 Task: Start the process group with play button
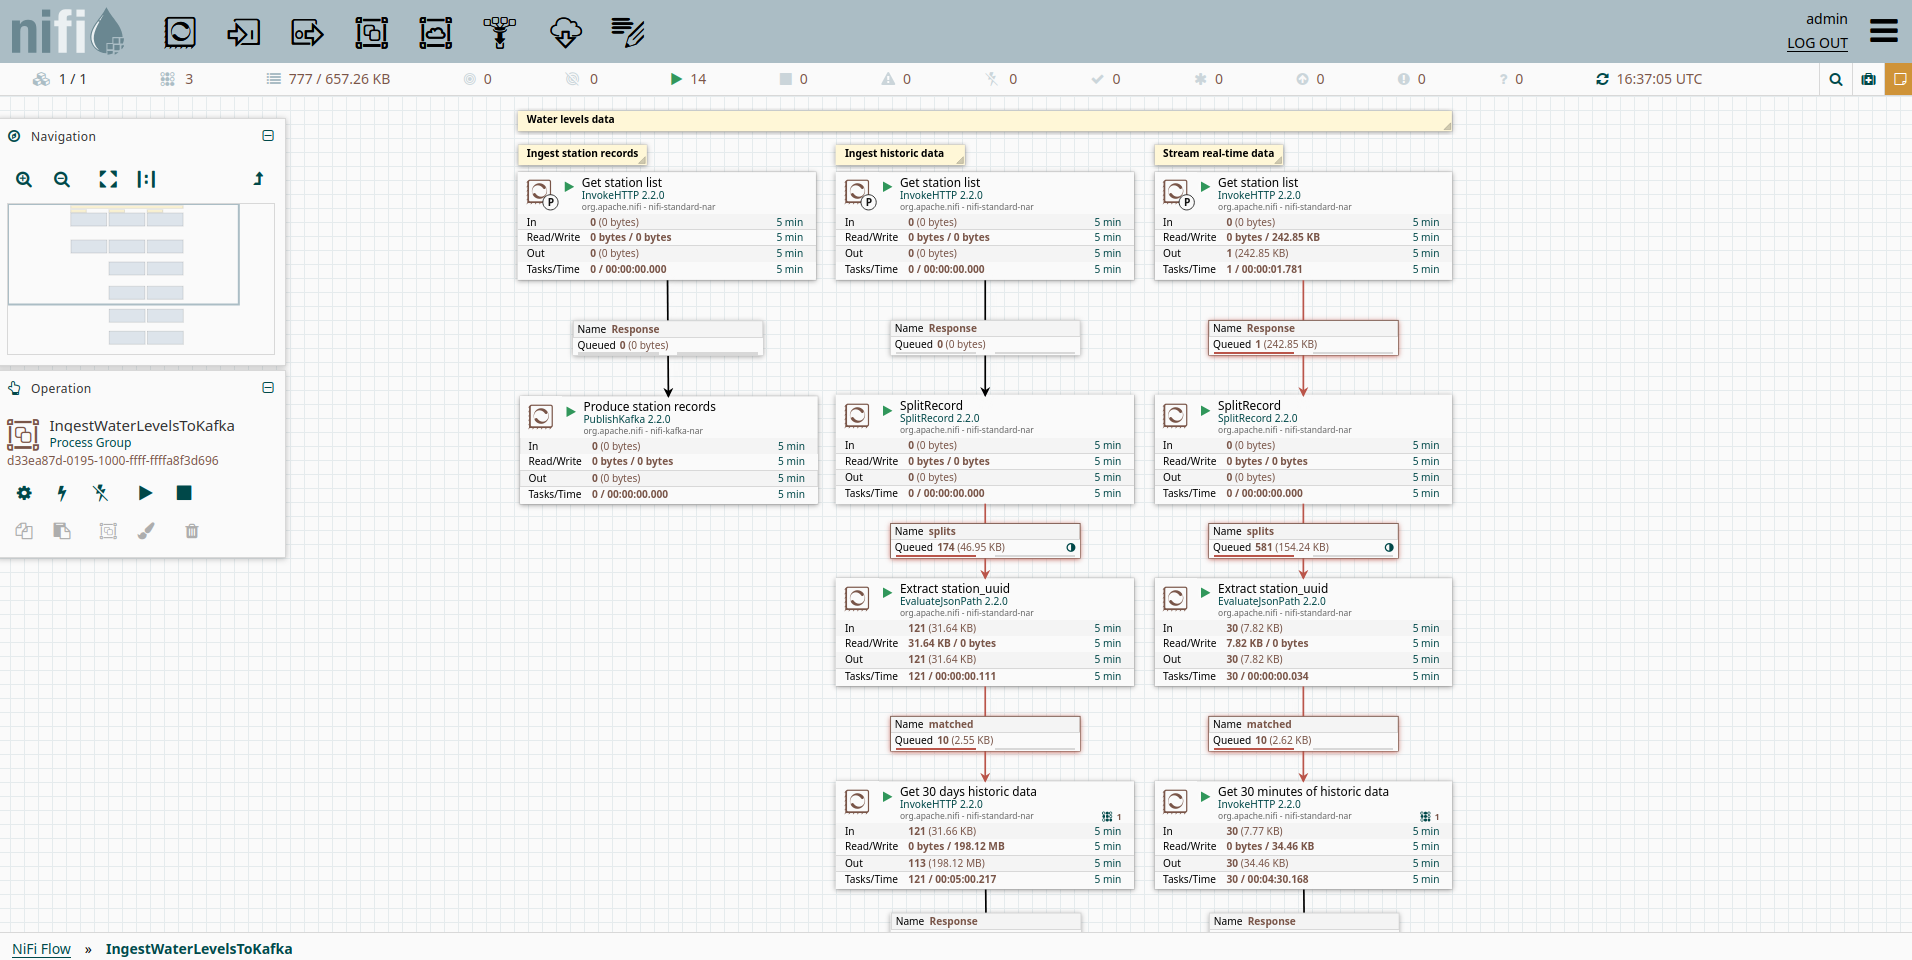(x=145, y=493)
